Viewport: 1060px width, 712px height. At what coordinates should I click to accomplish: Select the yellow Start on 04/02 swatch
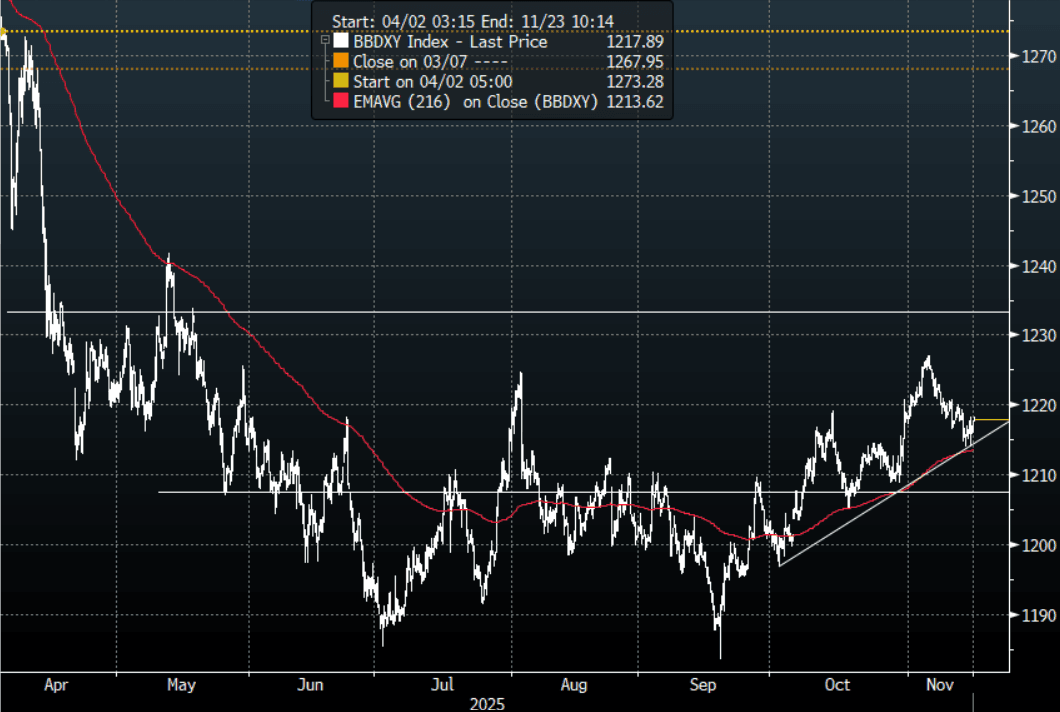tap(341, 82)
